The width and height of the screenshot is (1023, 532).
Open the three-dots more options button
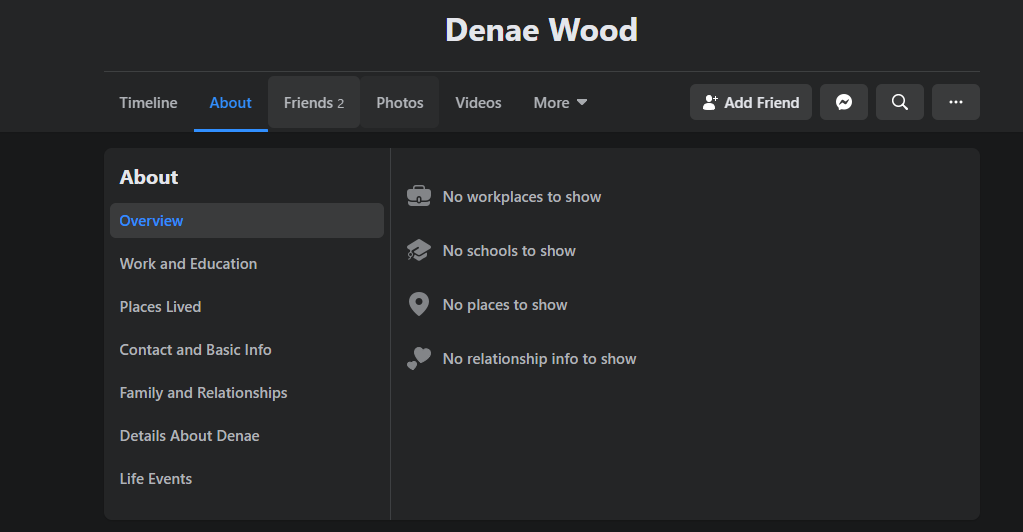(956, 102)
